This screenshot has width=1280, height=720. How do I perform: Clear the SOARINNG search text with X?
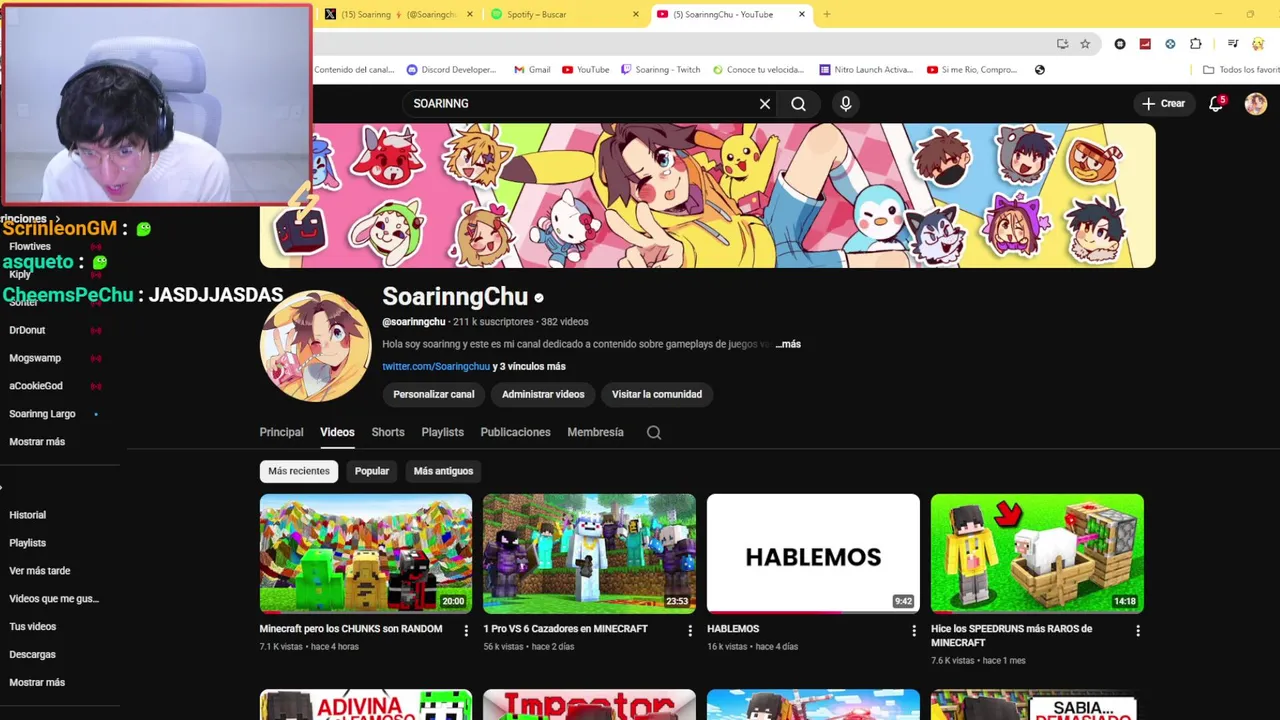click(765, 104)
